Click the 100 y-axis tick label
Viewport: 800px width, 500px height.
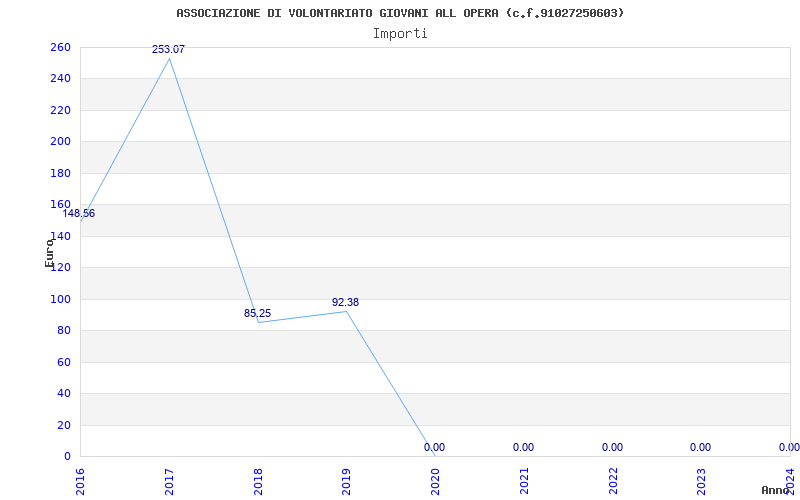point(60,299)
